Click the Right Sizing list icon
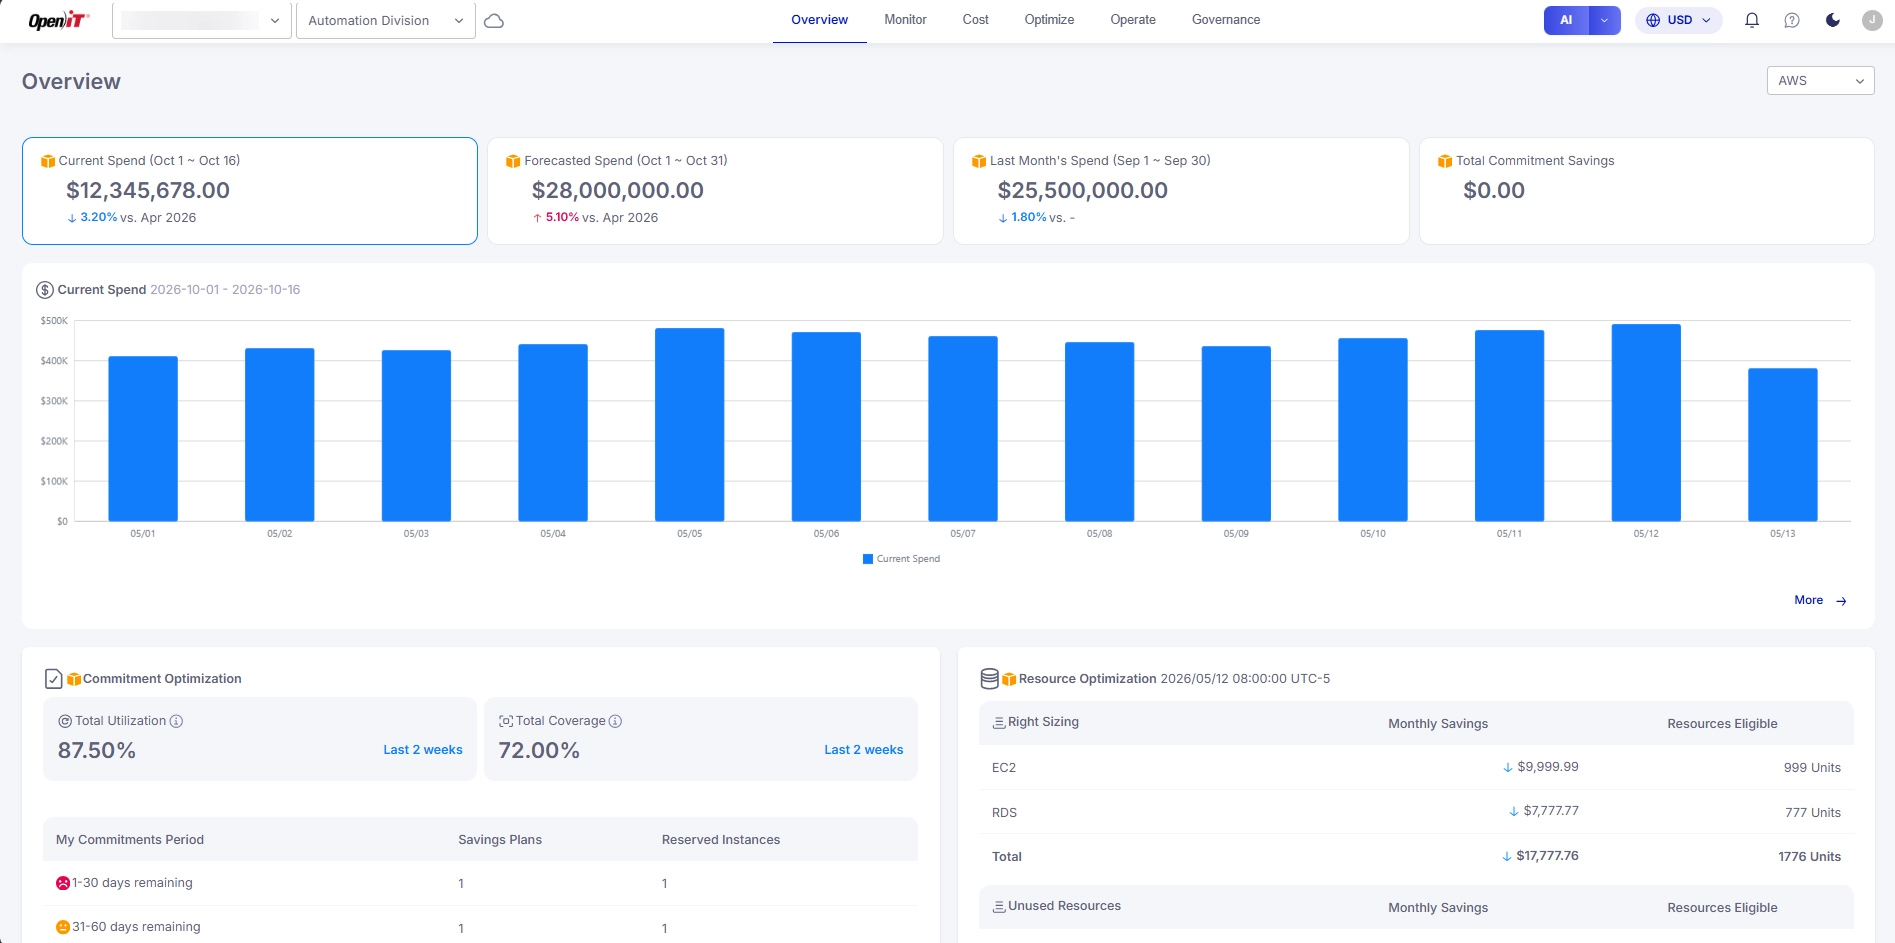1895x943 pixels. 998,722
